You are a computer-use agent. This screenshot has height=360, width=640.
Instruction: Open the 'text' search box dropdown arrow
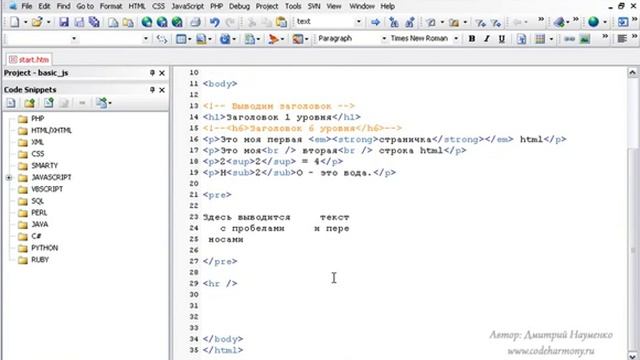pos(359,22)
